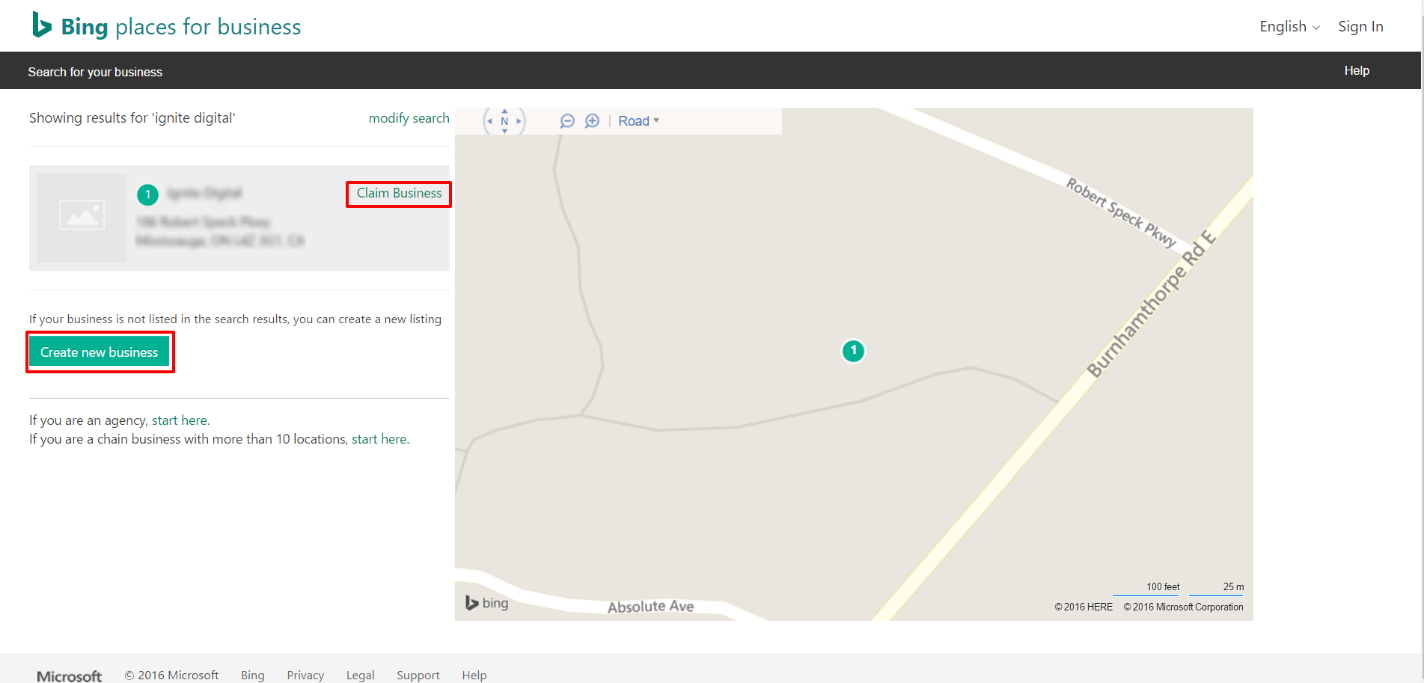Click the Absolute Ave map label

(x=650, y=607)
